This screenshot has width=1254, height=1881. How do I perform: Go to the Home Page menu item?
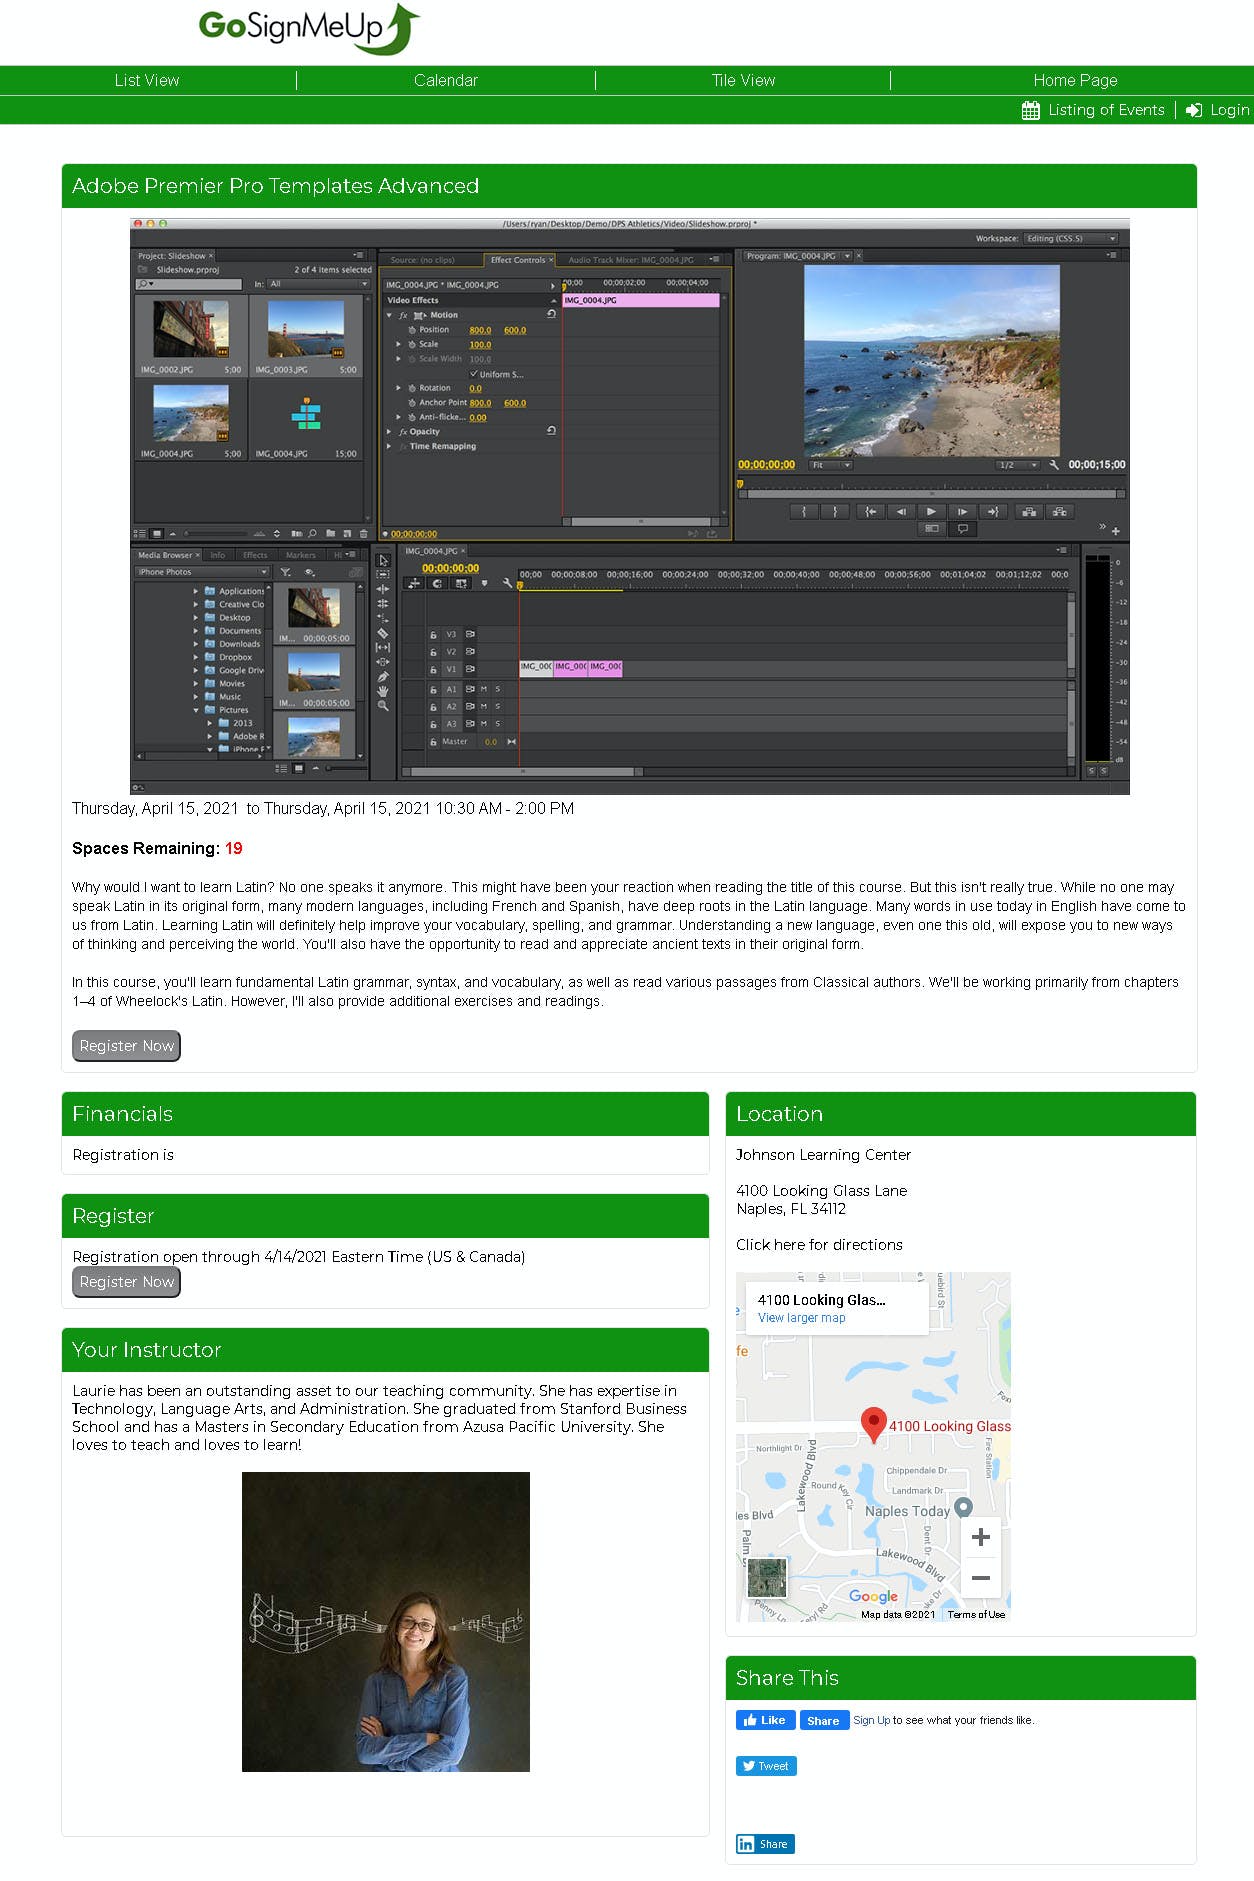click(x=1075, y=80)
